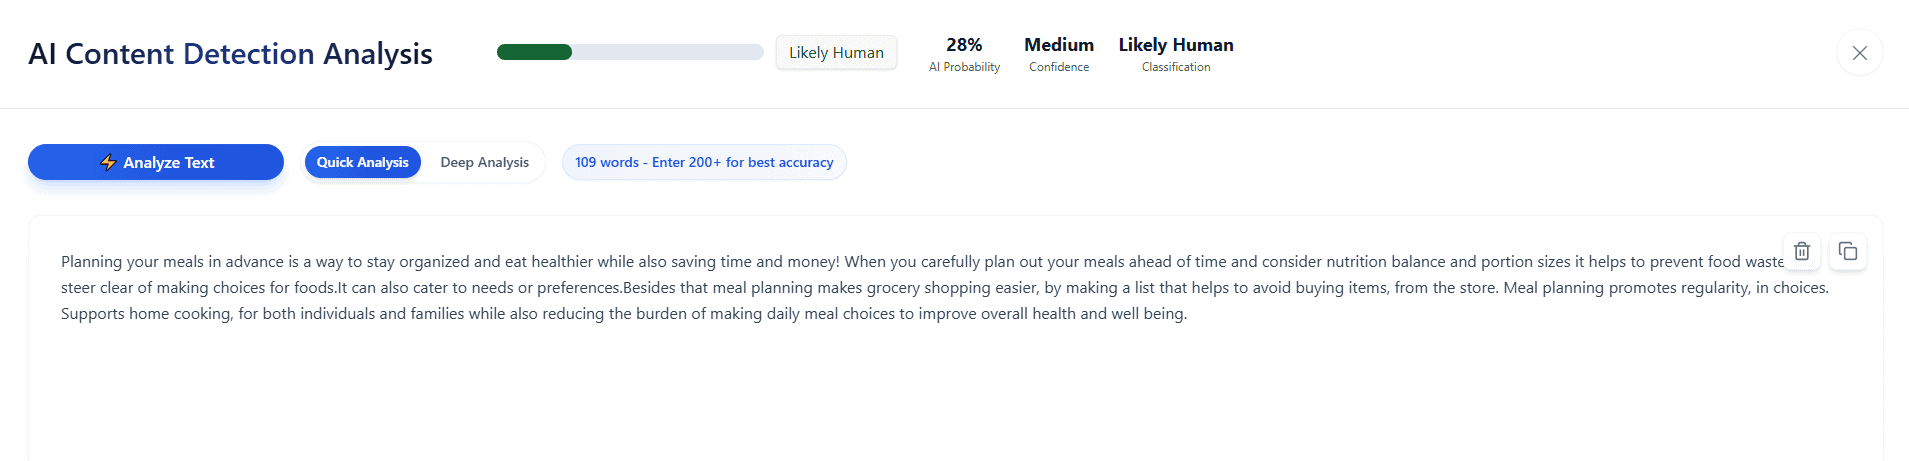Click the empty area below the paragraph text
Image resolution: width=1909 pixels, height=461 pixels.
(x=900, y=400)
